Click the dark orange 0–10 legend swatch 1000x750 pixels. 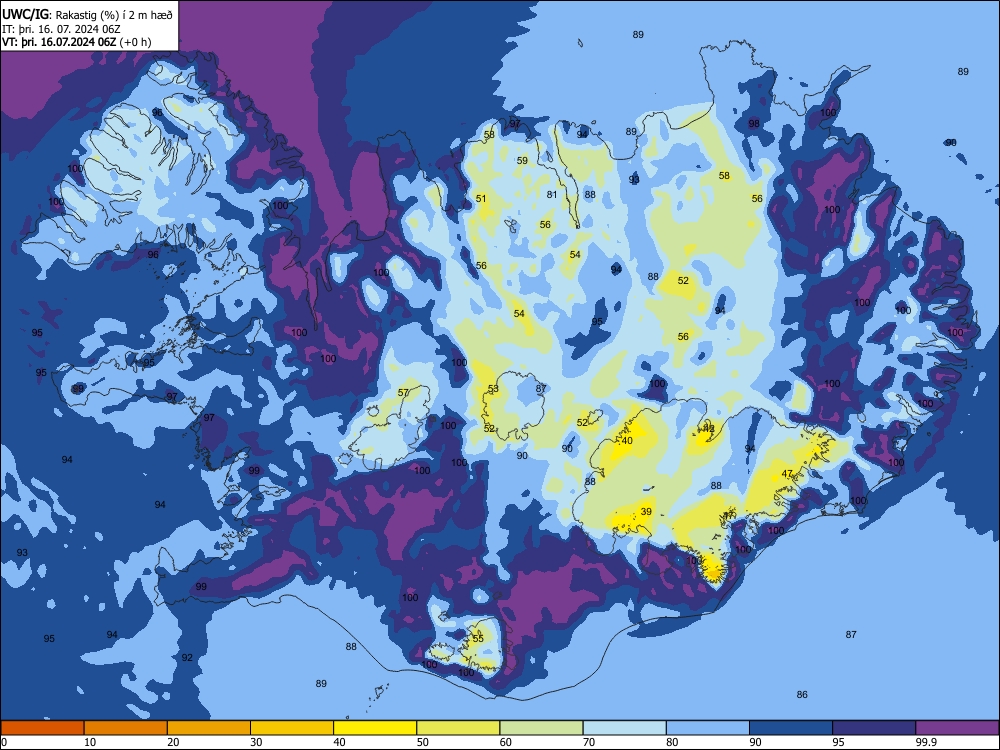coord(42,728)
